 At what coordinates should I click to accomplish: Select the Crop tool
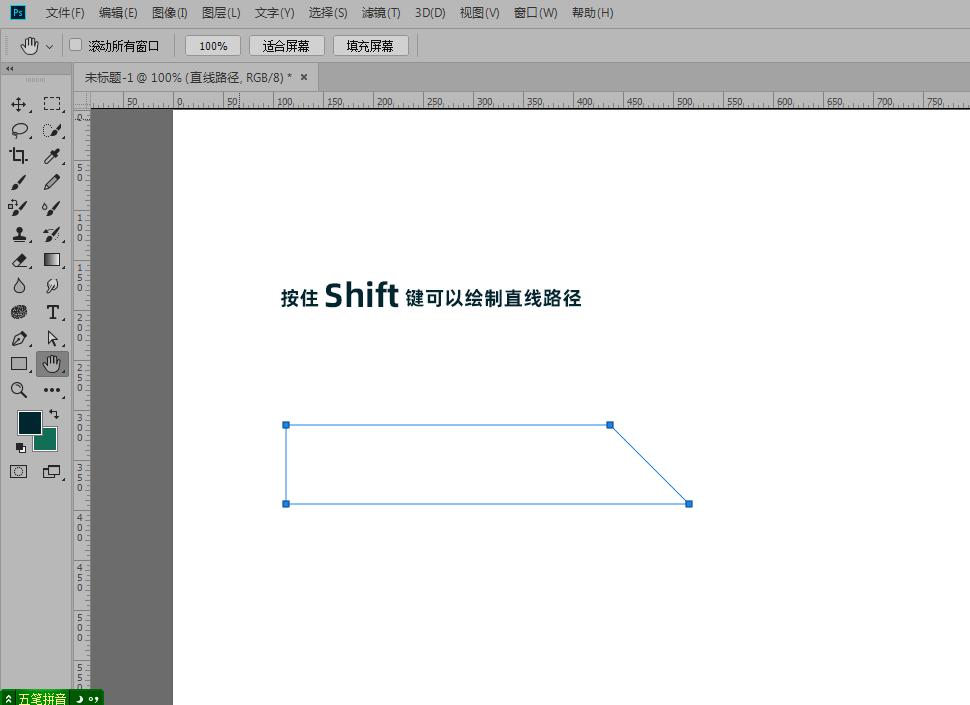coord(19,156)
